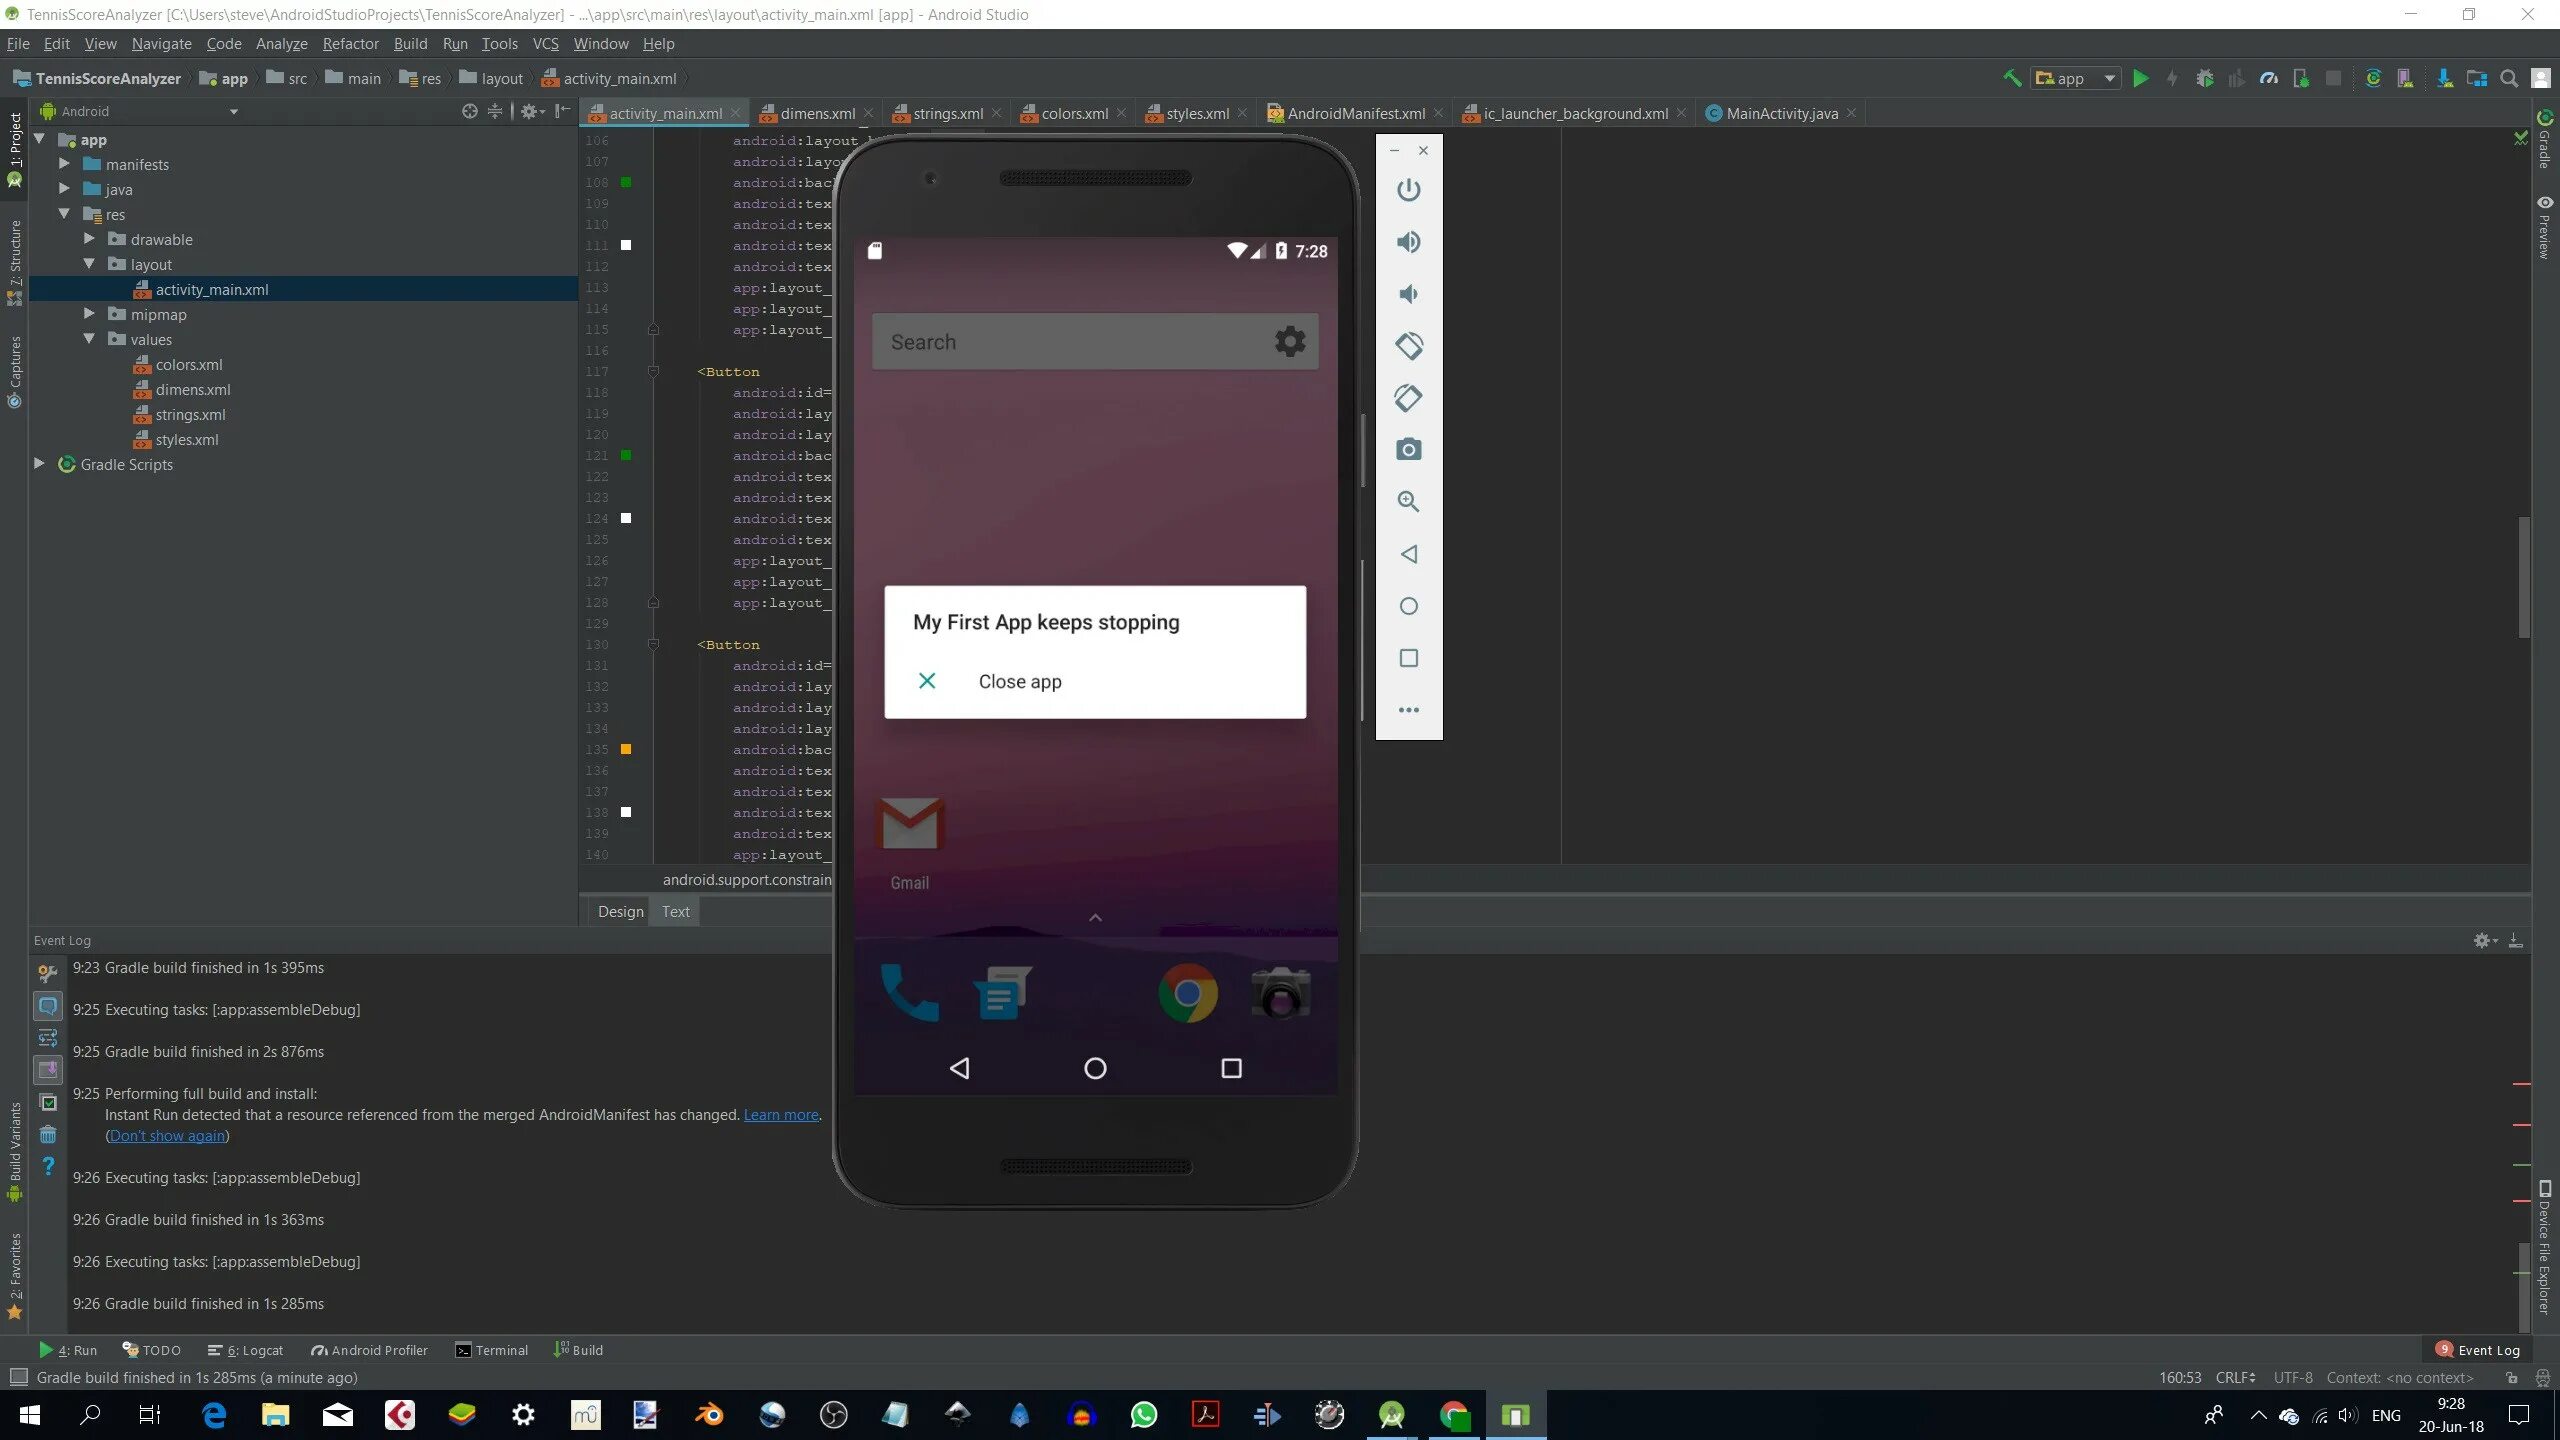Take an emulator screenshot with the camera icon
The image size is (2560, 1440).
tap(1408, 450)
